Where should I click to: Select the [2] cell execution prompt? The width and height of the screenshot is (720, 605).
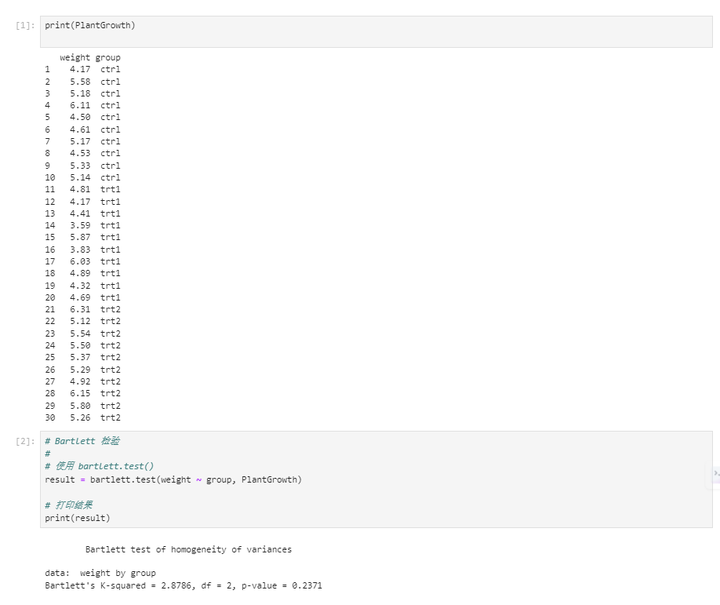[x=25, y=441]
